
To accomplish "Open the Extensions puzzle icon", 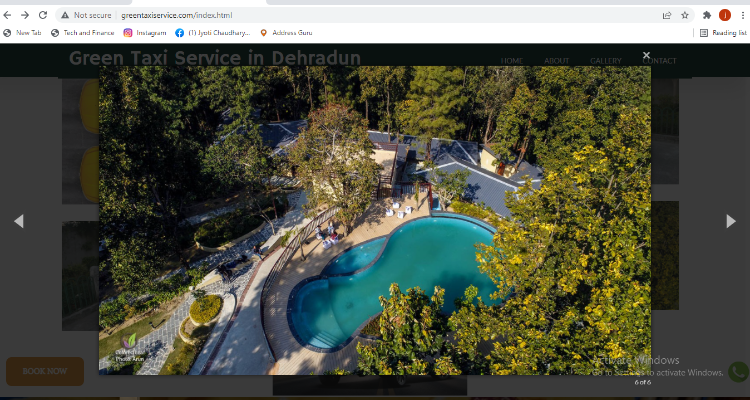I will [707, 15].
